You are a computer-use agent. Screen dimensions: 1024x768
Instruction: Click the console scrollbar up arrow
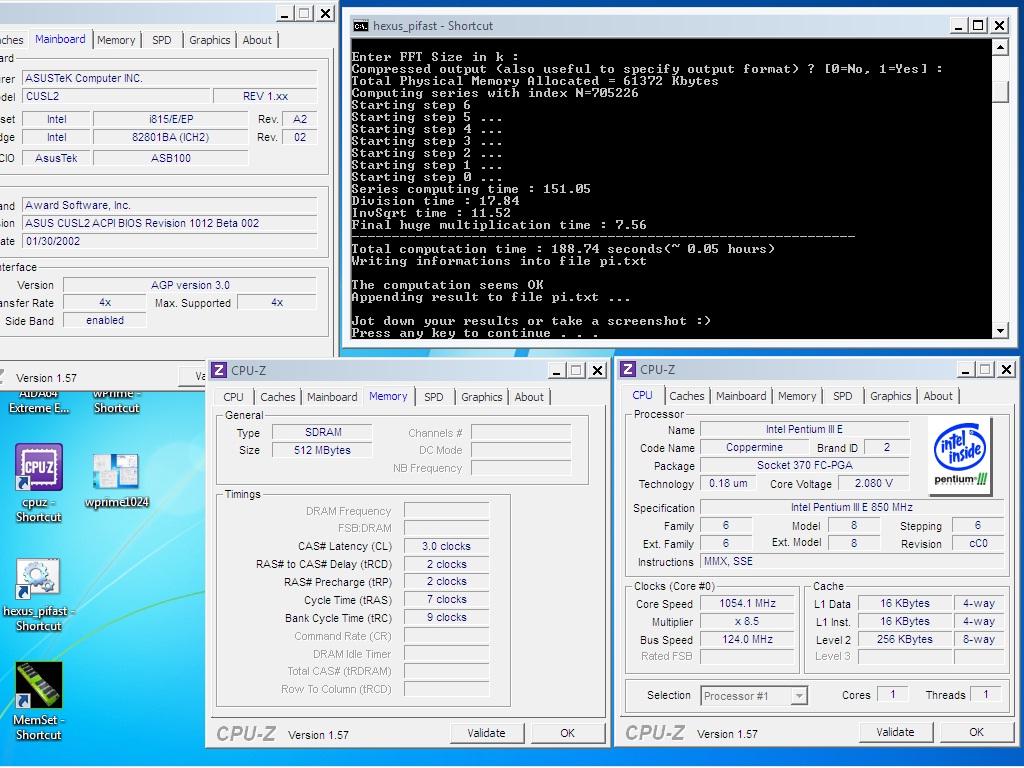tap(1000, 46)
